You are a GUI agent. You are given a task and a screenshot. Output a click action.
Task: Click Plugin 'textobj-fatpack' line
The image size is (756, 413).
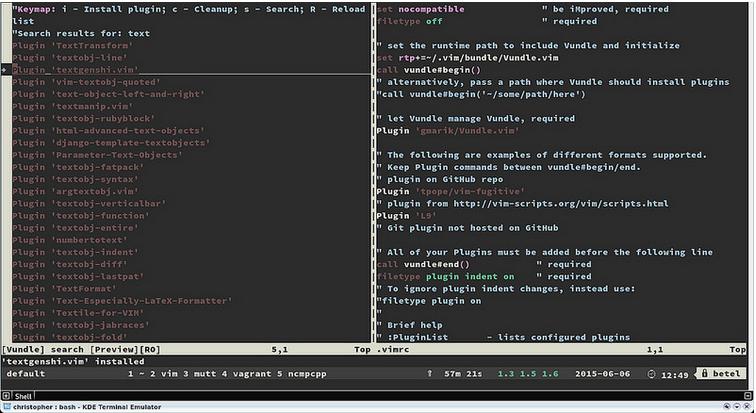coord(78,167)
